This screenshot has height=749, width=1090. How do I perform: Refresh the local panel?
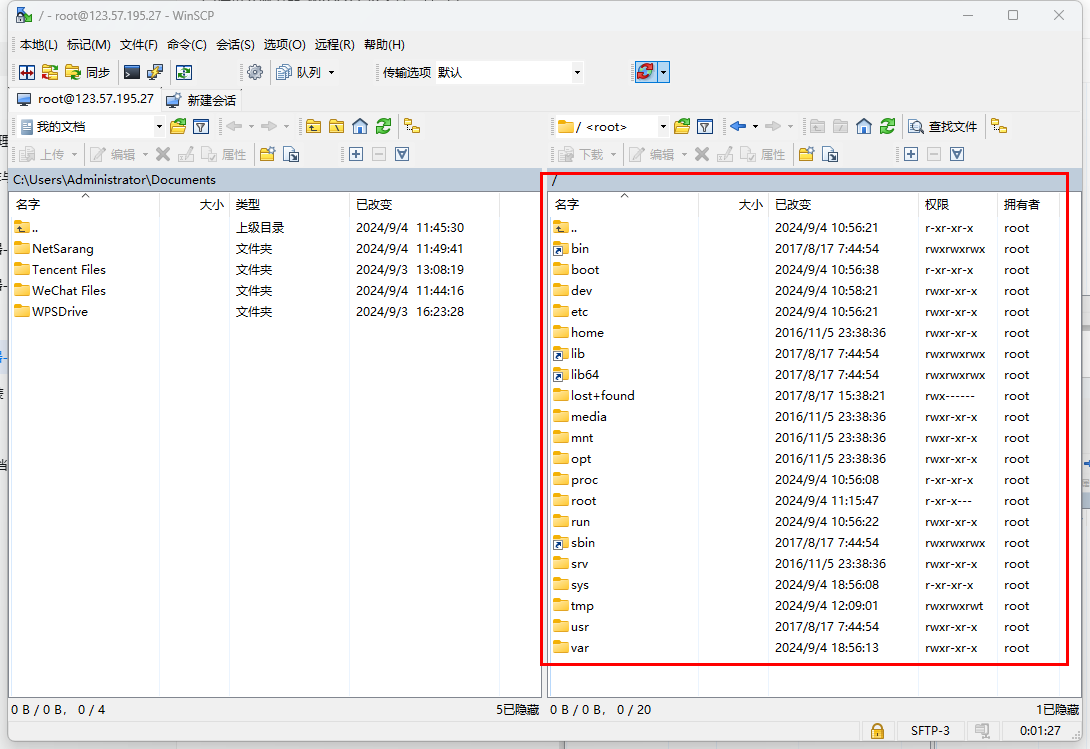point(383,127)
